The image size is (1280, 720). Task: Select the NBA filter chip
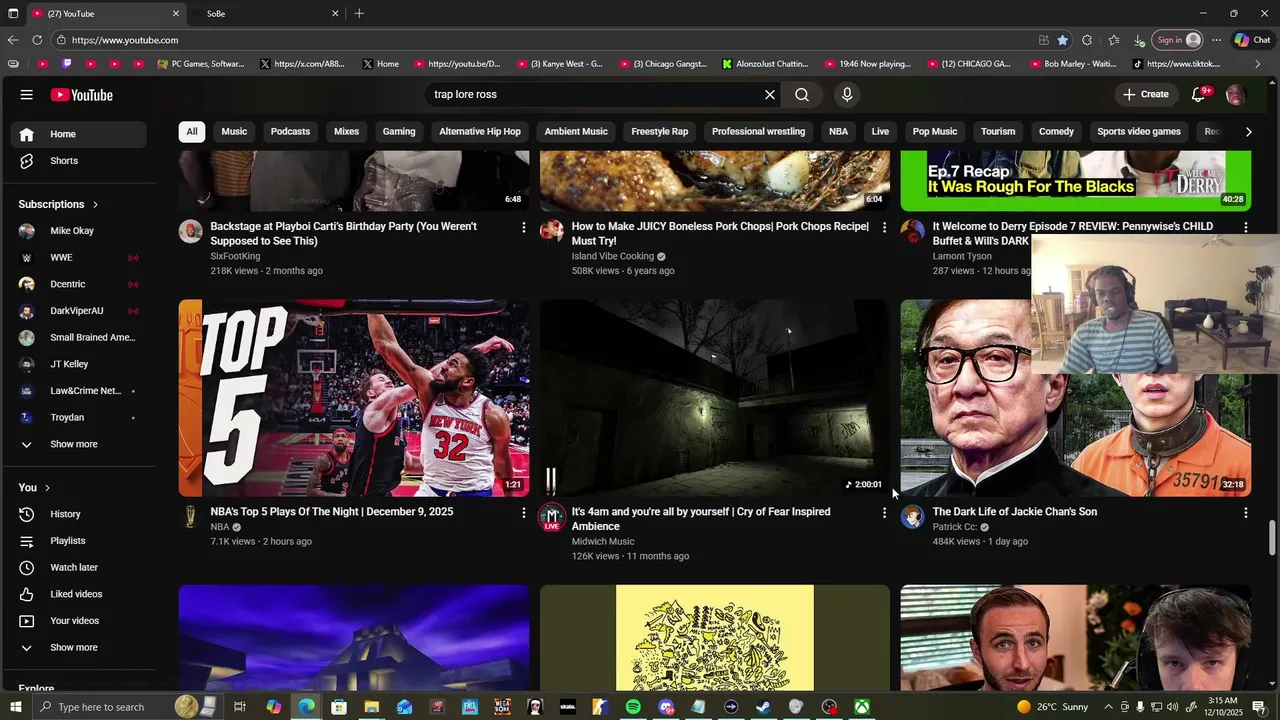(838, 132)
